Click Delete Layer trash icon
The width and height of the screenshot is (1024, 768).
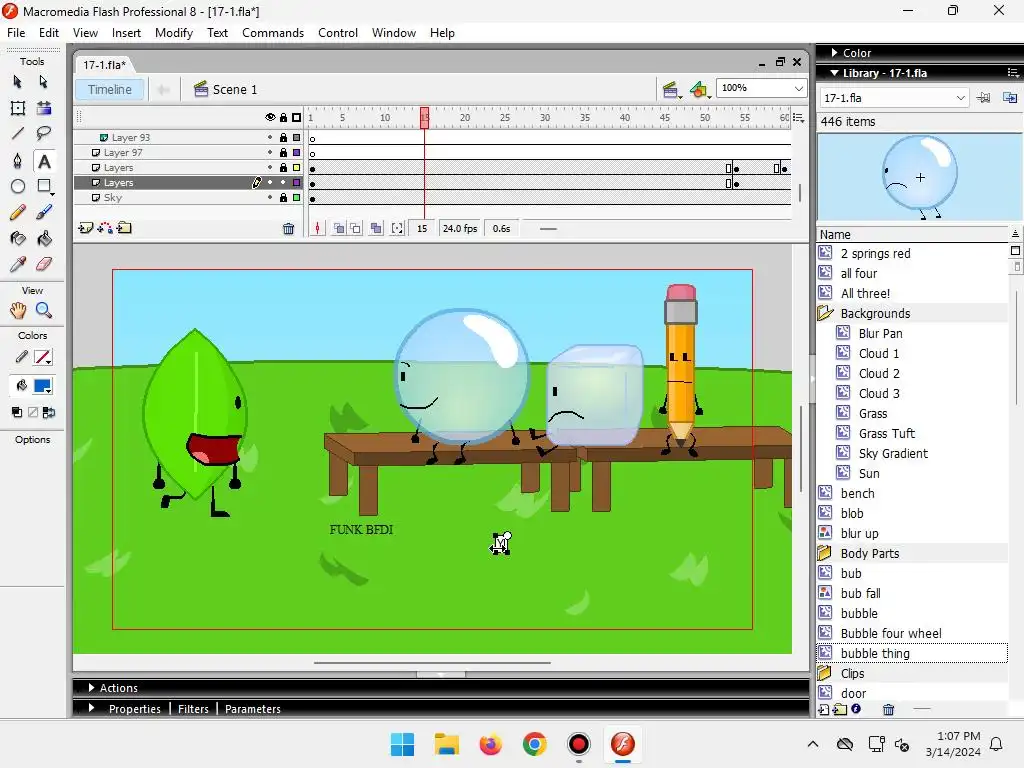tap(288, 229)
